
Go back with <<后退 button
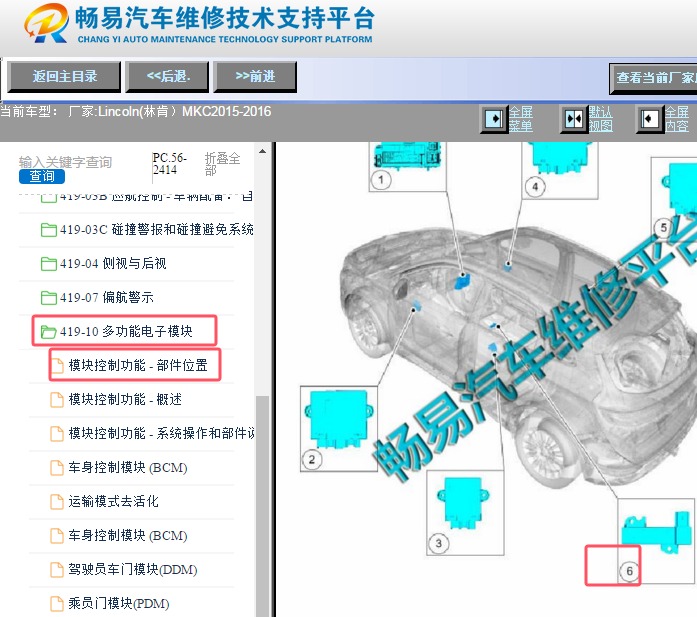168,76
